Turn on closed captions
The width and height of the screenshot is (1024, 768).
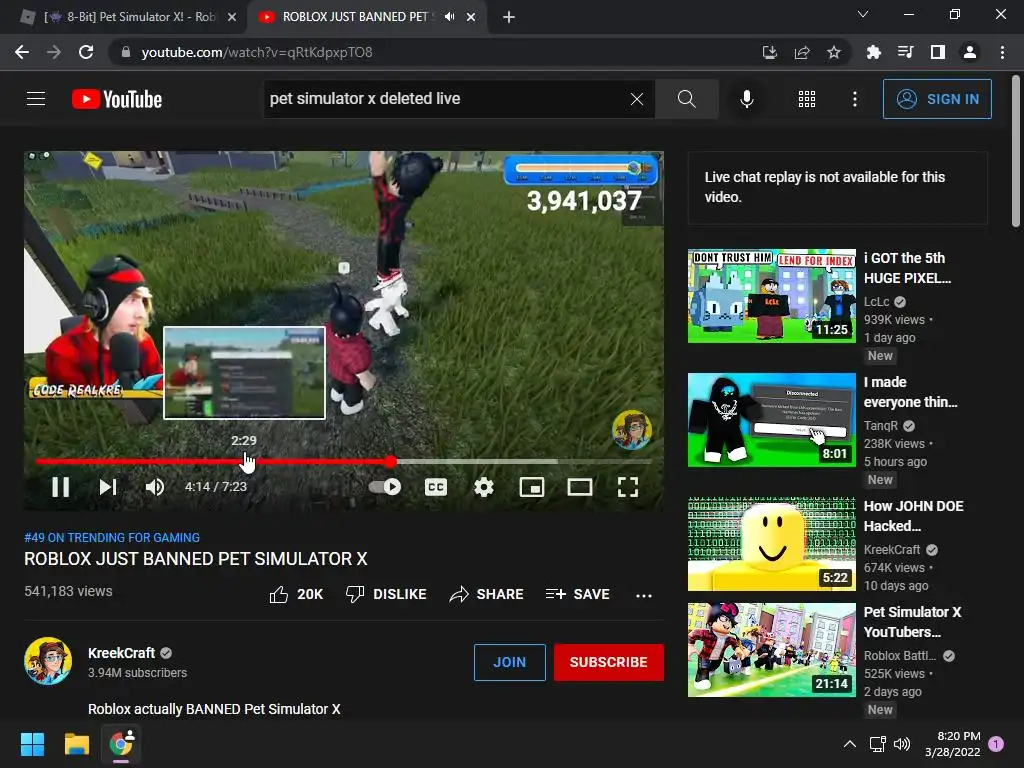click(x=436, y=487)
